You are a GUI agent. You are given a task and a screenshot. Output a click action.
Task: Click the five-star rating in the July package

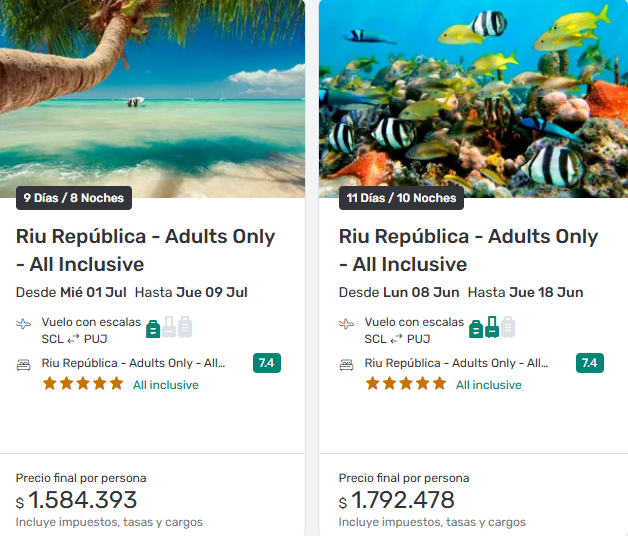(83, 384)
